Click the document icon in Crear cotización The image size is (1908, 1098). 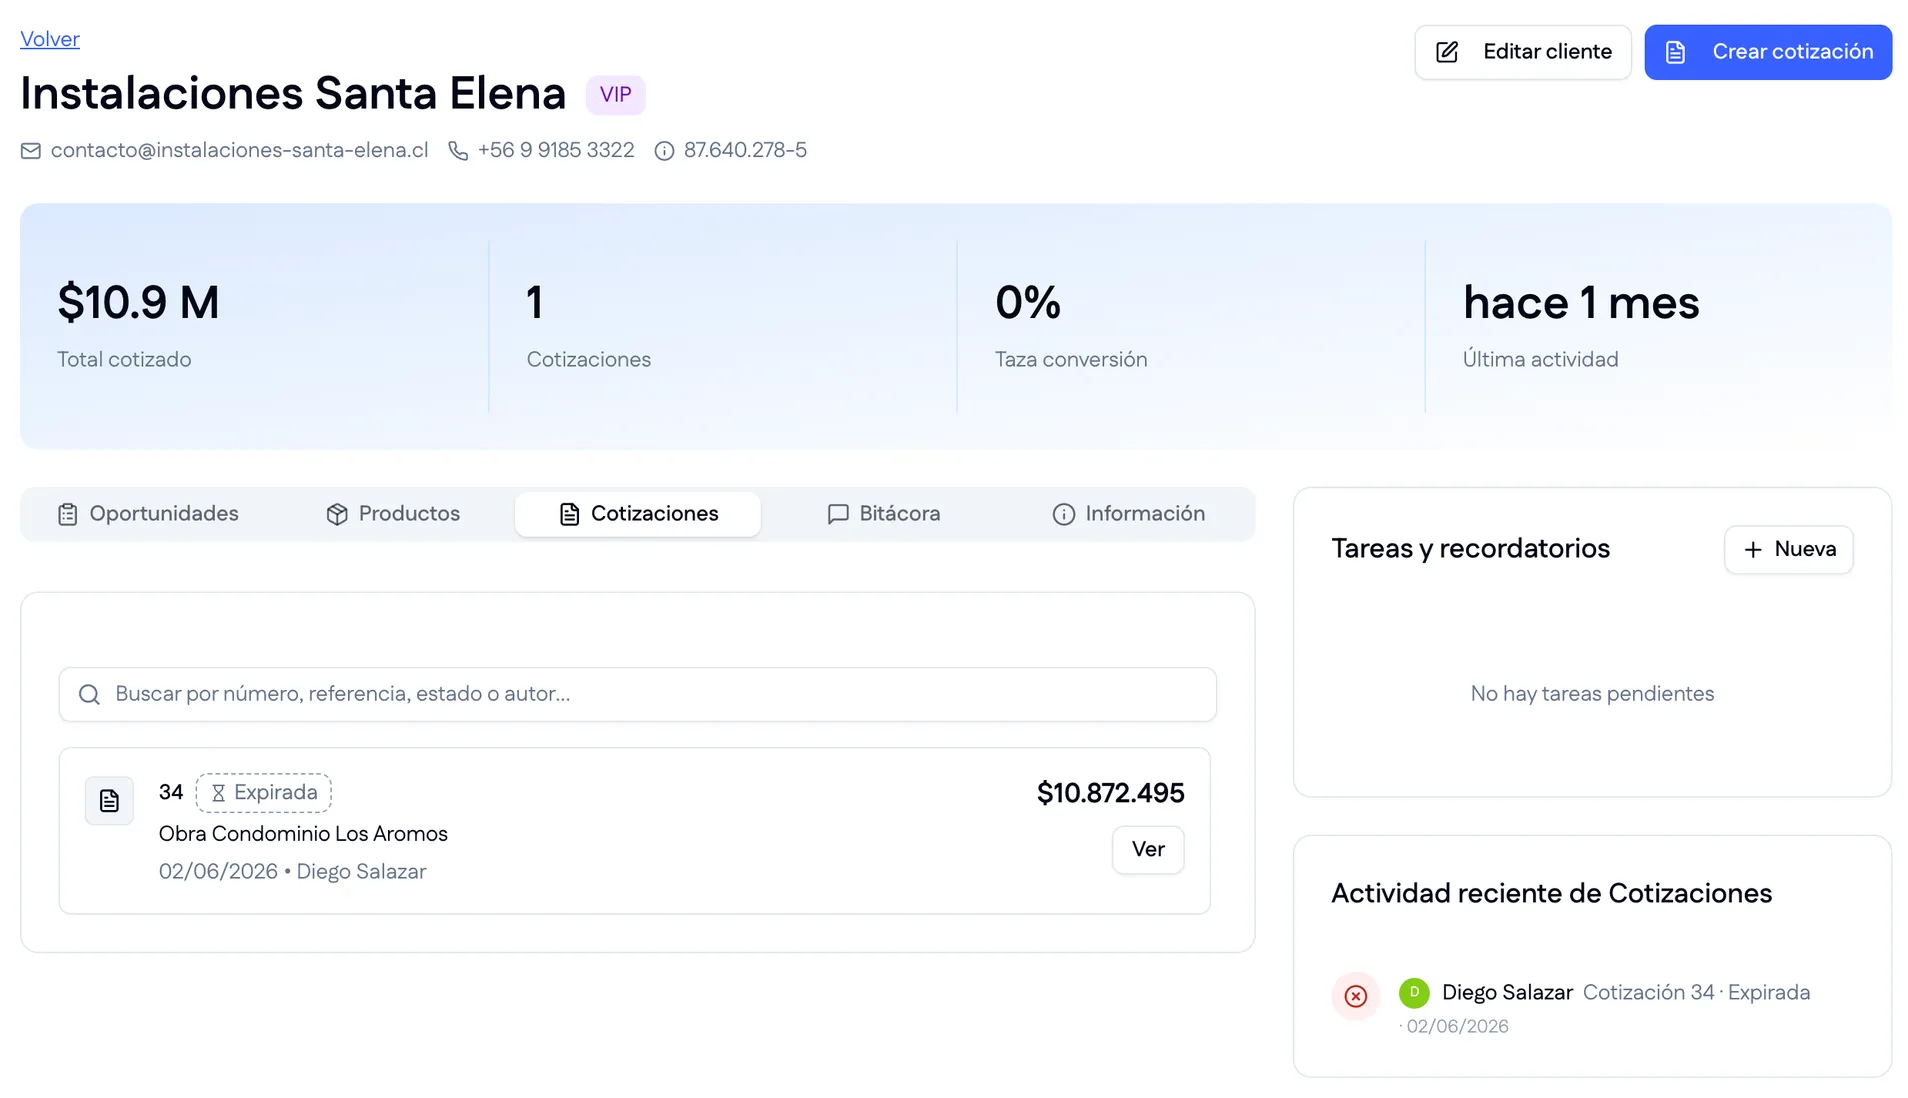click(1676, 52)
